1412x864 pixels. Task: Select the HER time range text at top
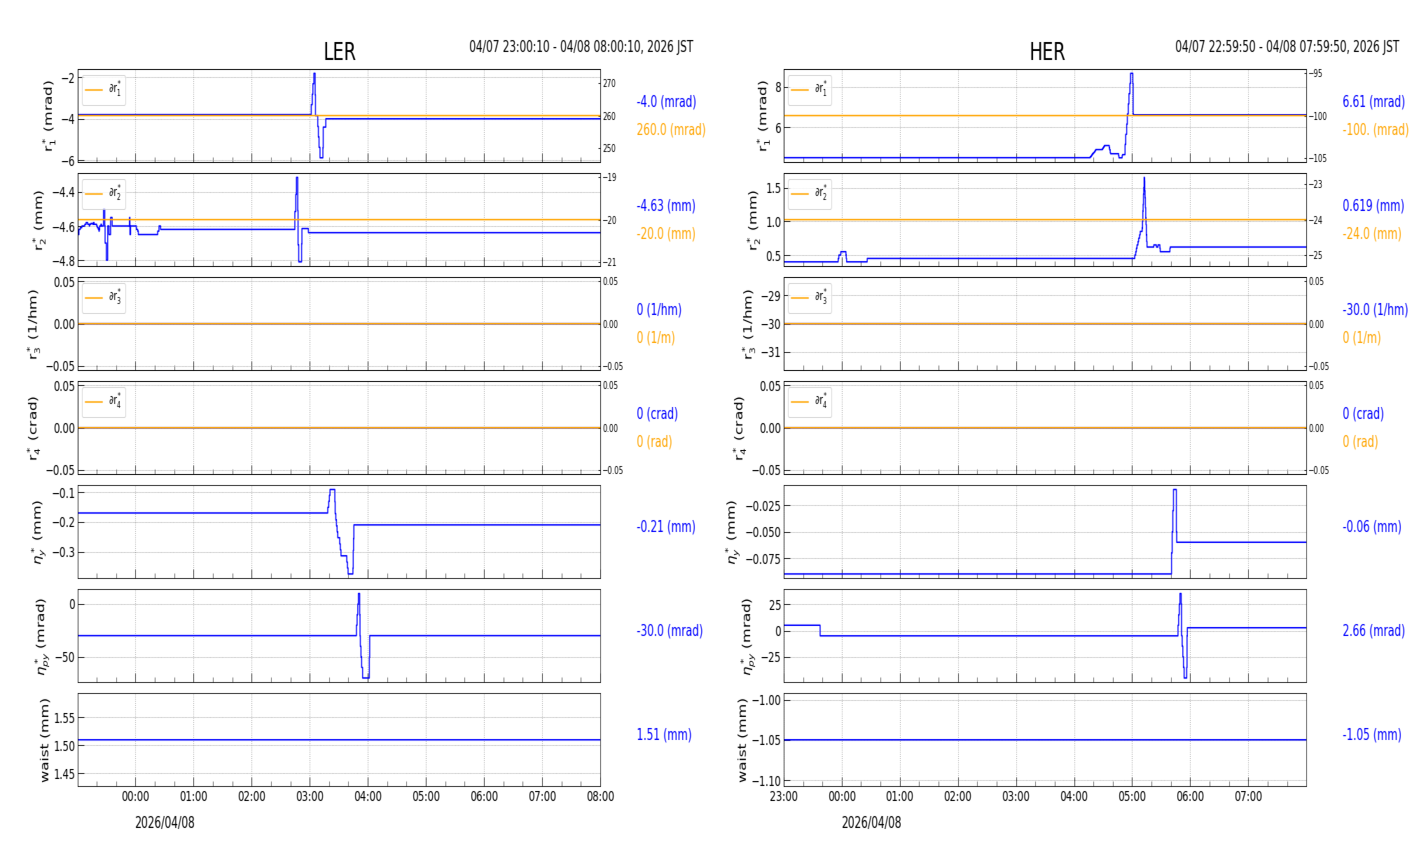click(1287, 47)
